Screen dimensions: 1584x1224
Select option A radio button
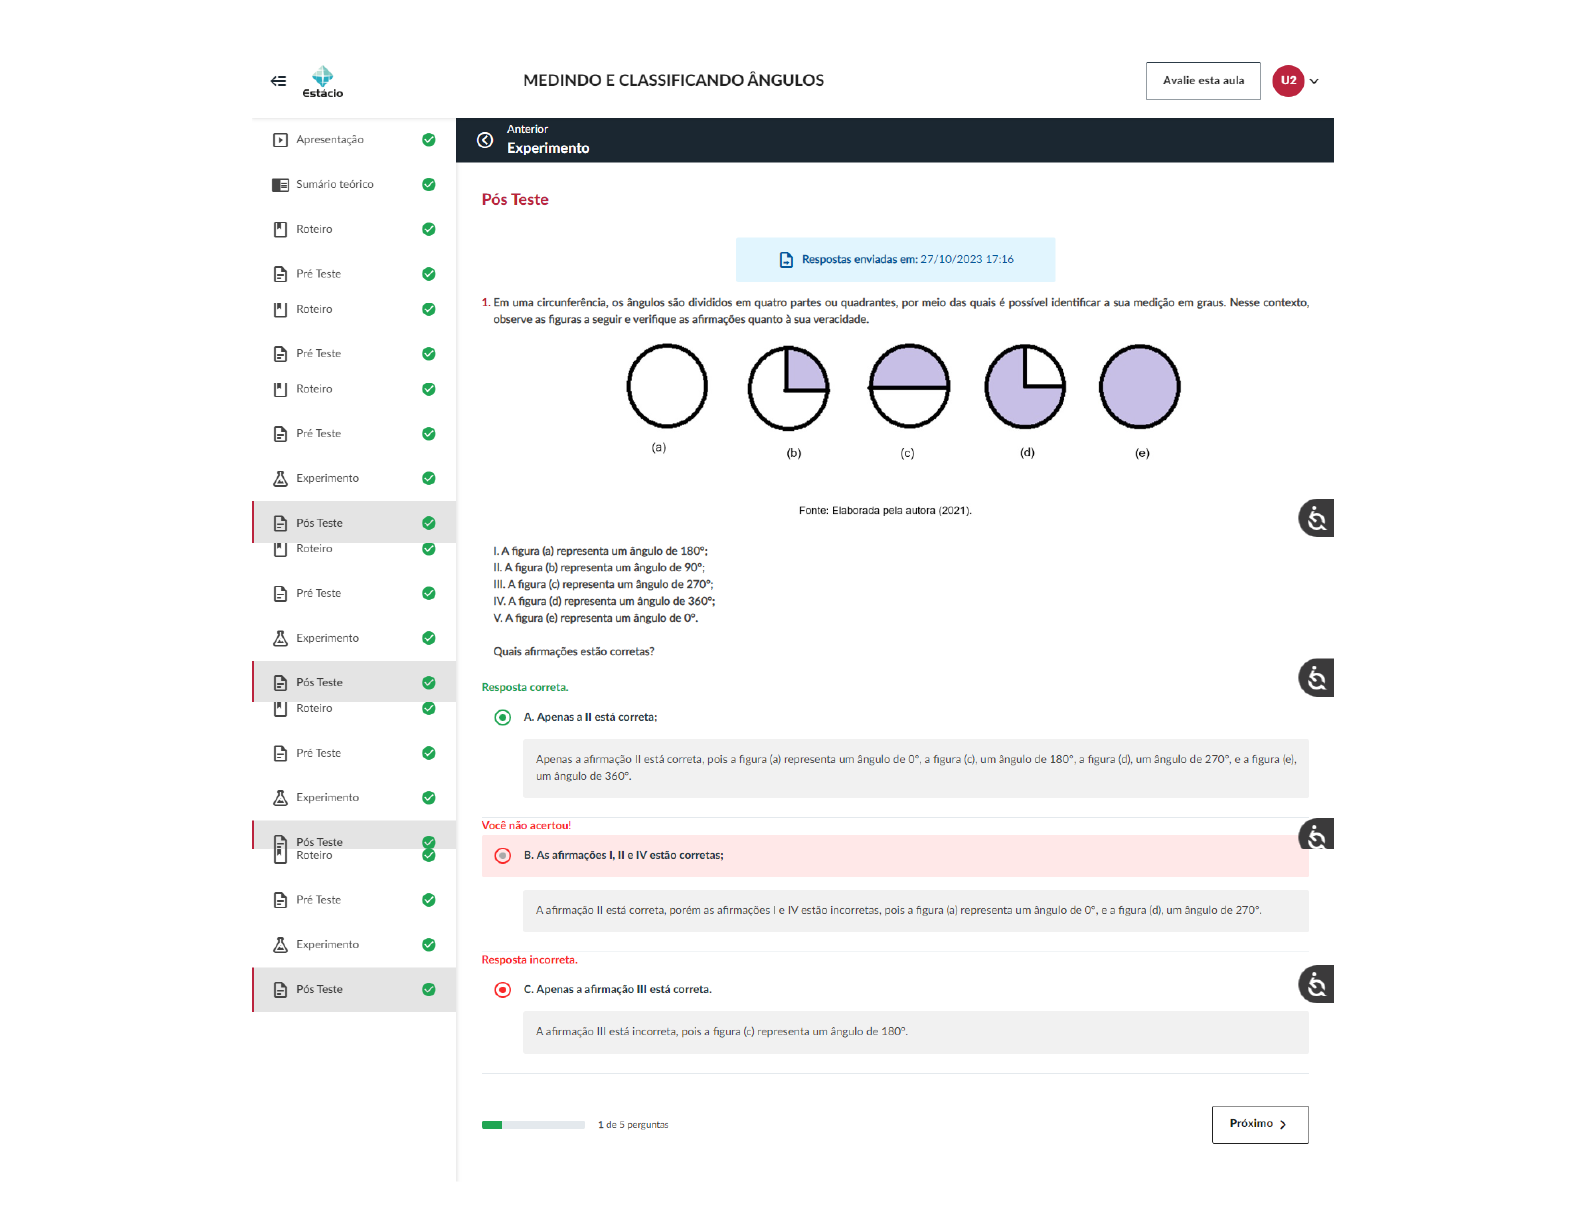pos(503,718)
